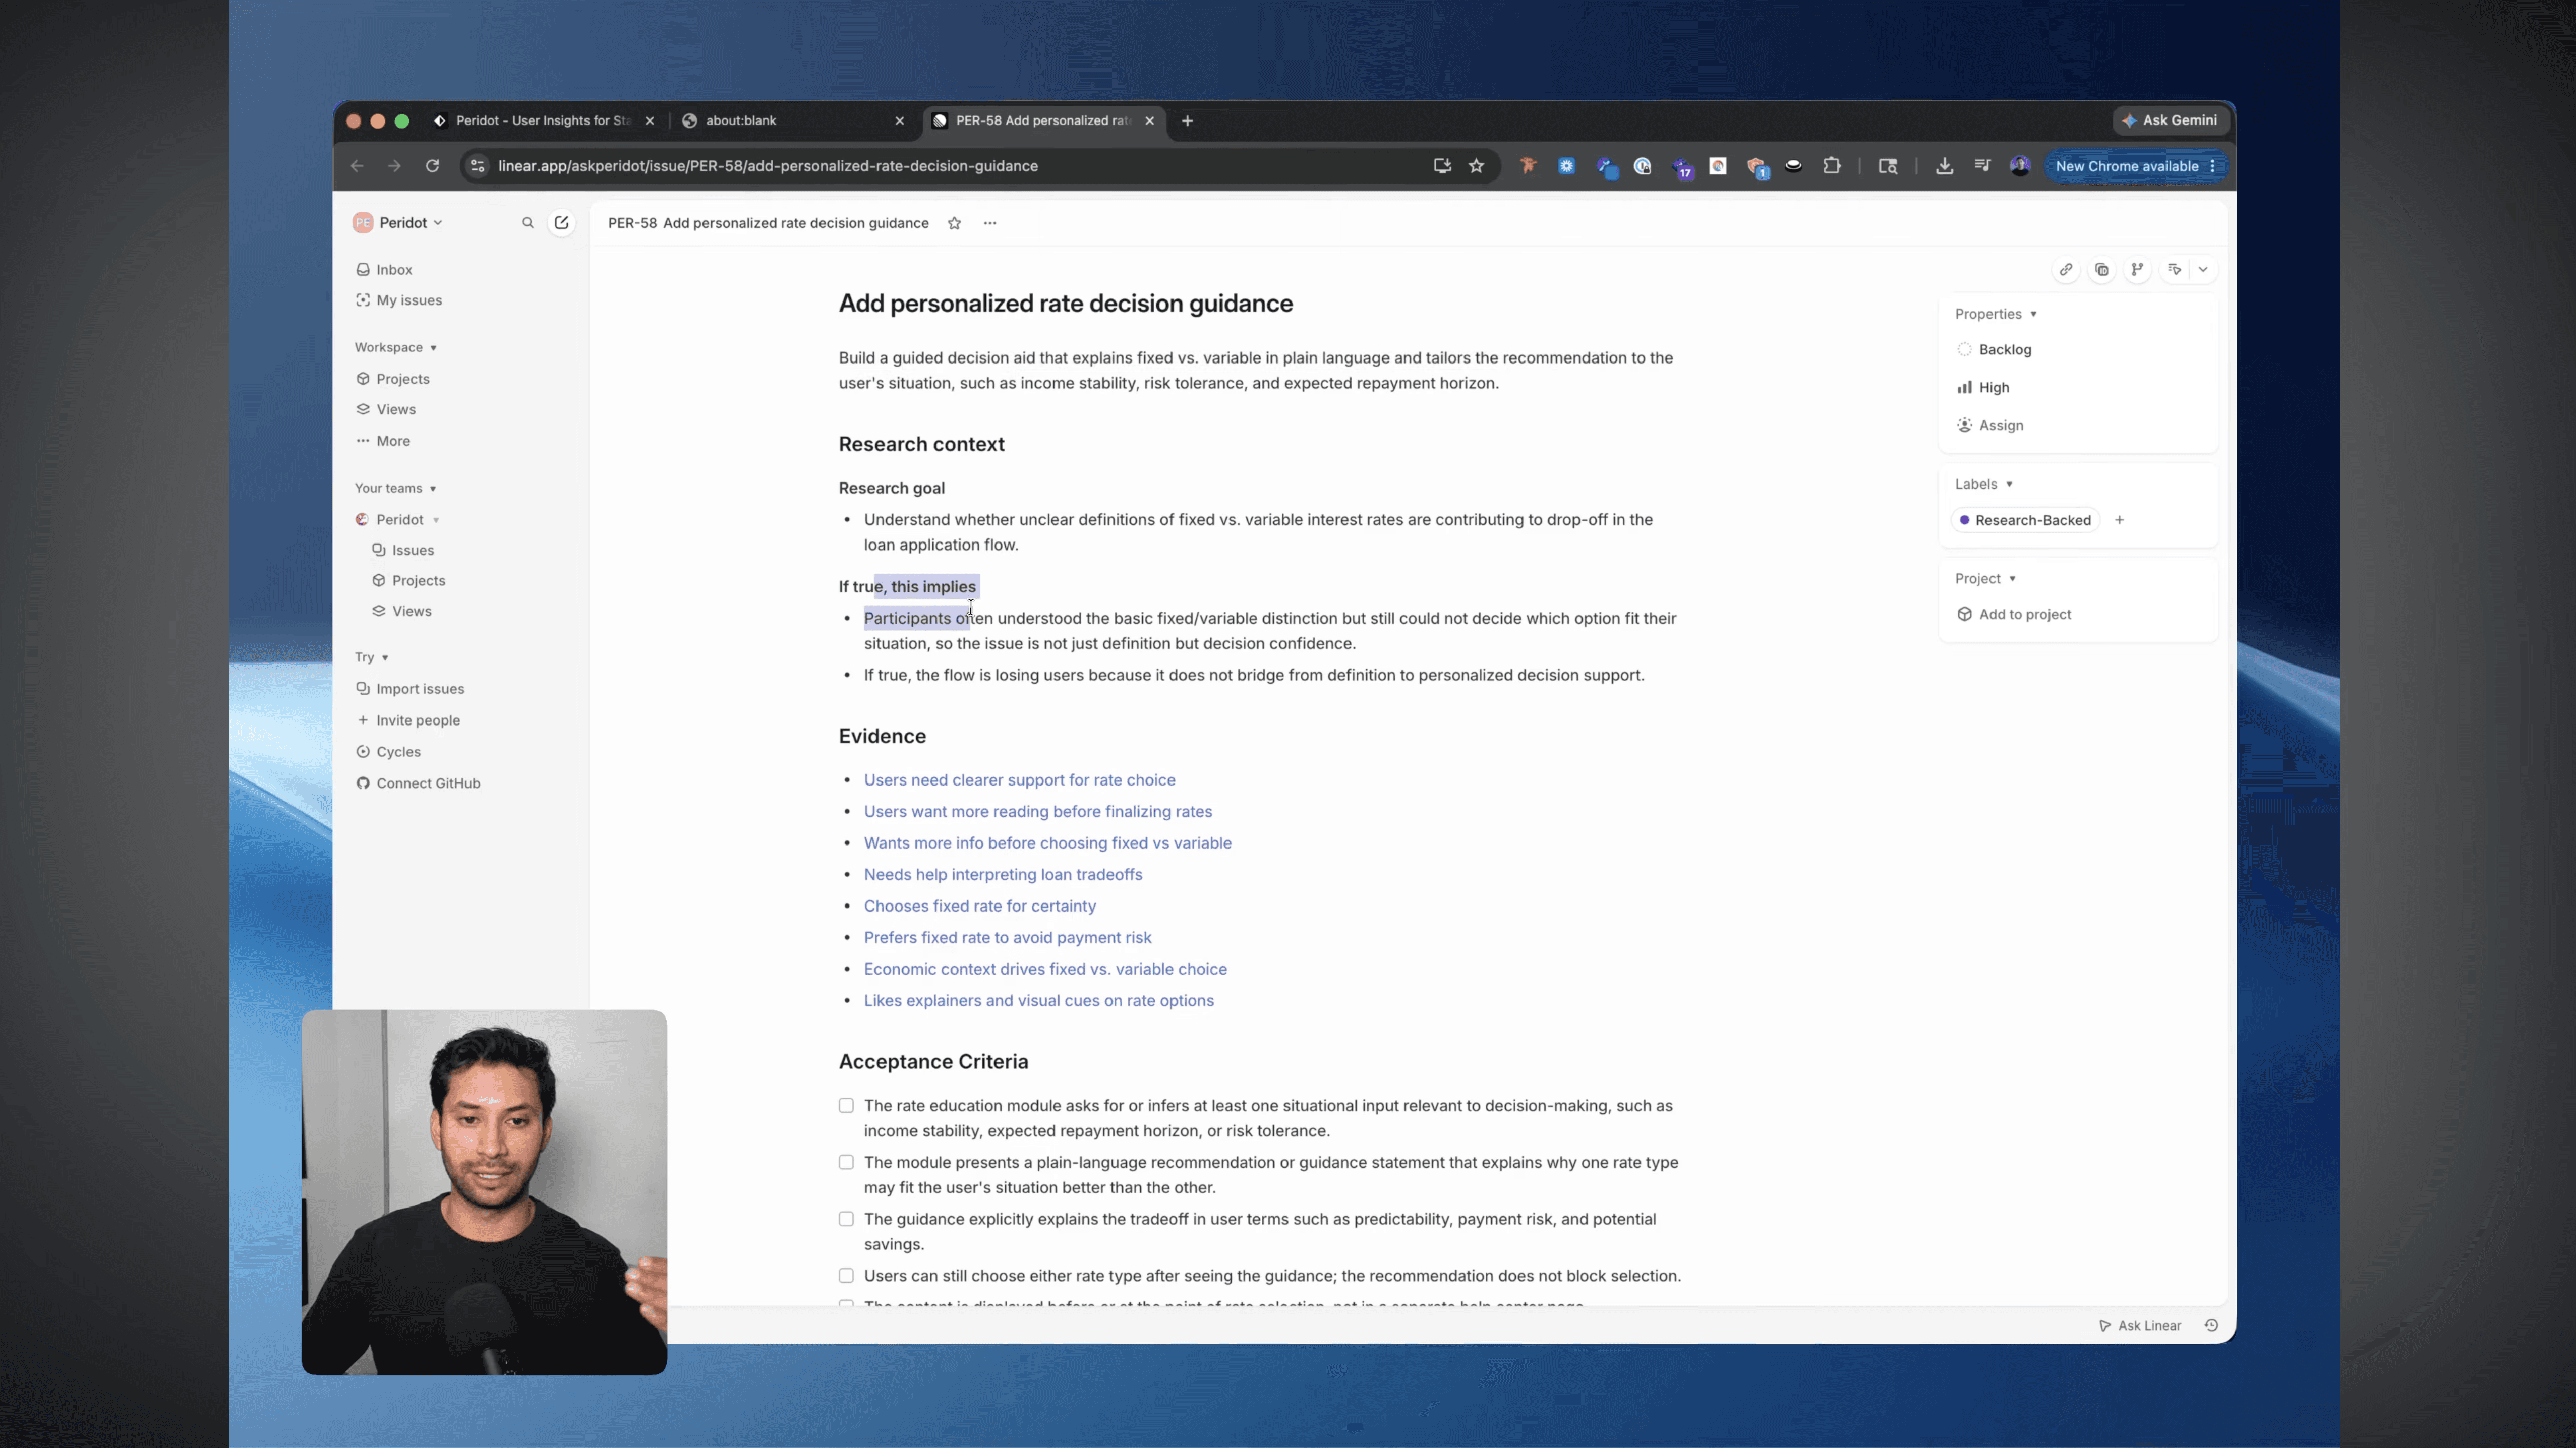The image size is (2576, 1448).
Task: Open link Needs help interpreting loan tradeoffs
Action: [1003, 874]
